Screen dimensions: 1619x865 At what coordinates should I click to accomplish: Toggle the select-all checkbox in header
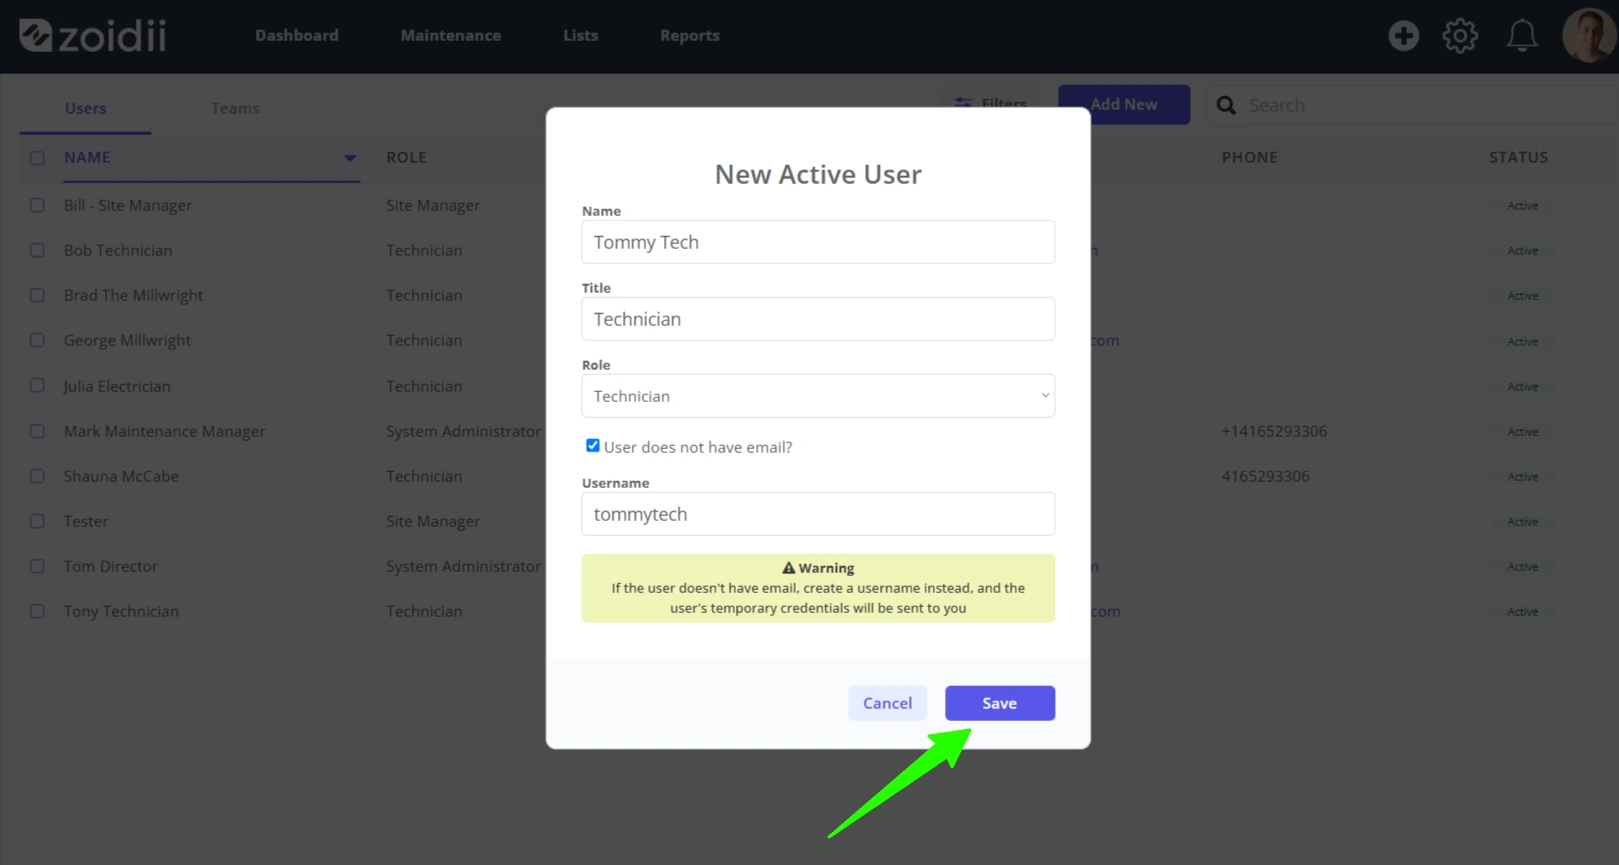37,158
